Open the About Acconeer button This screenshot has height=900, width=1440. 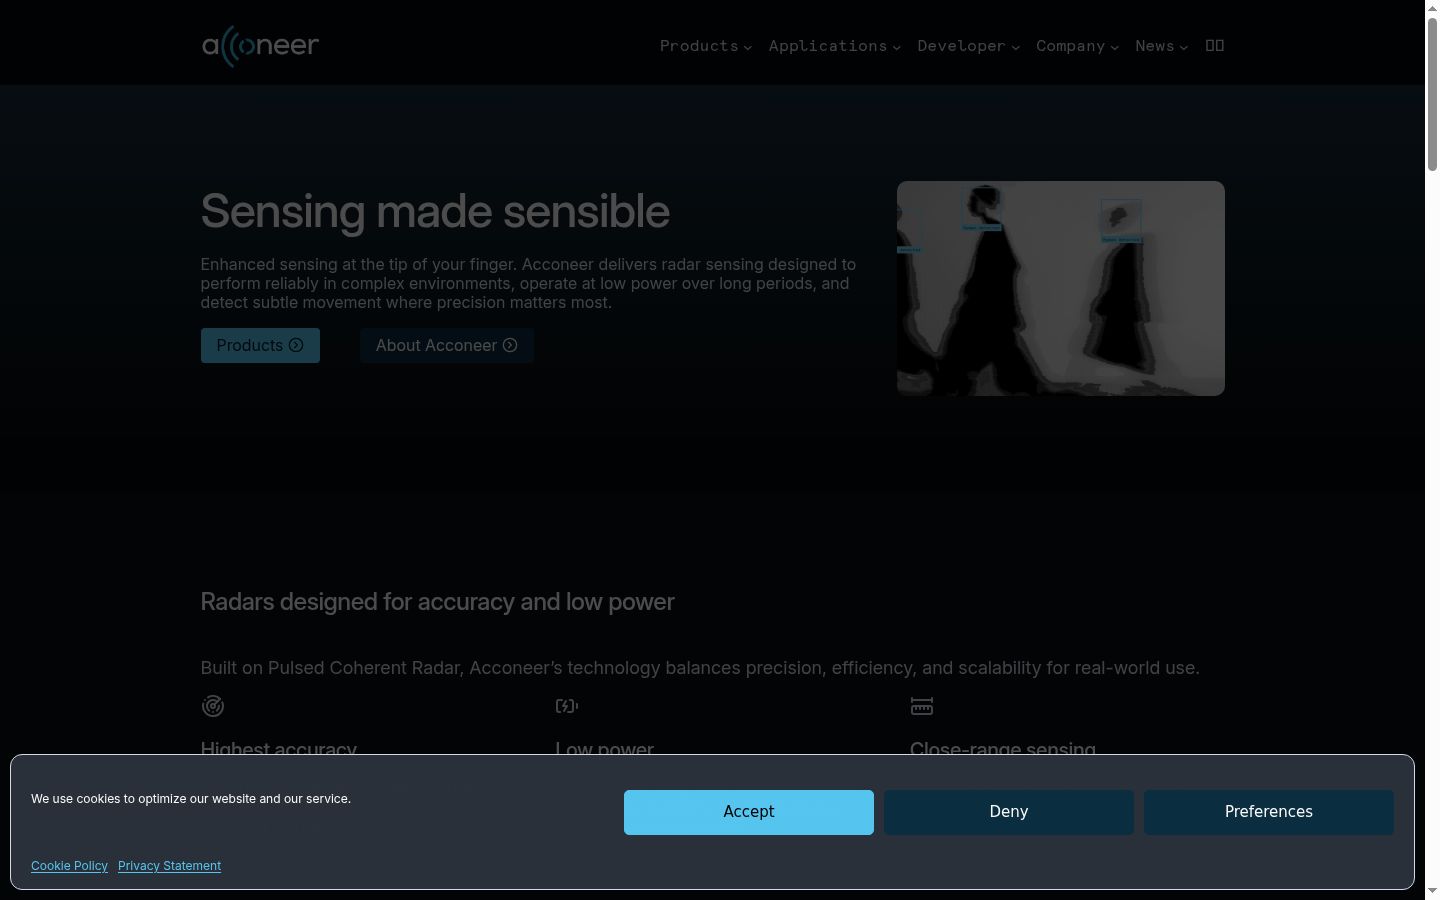447,345
